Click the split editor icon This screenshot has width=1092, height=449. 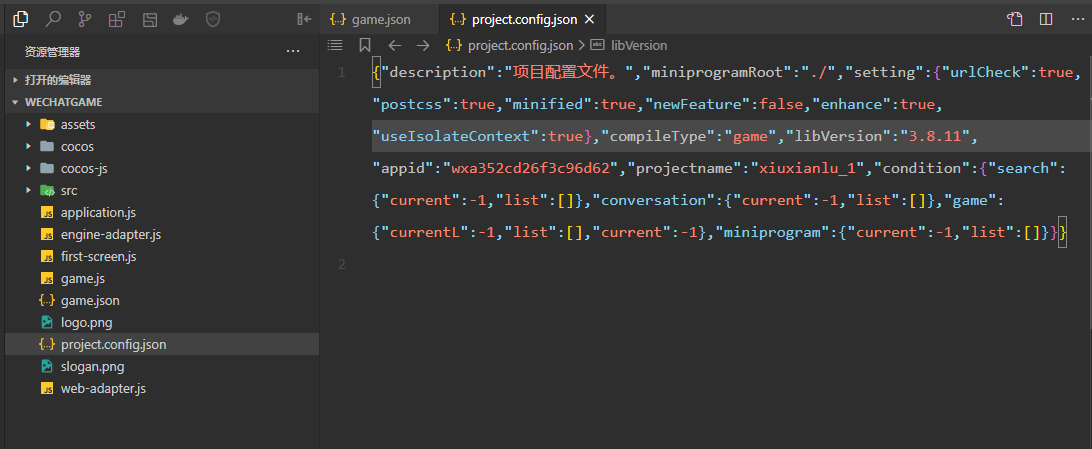[1046, 19]
